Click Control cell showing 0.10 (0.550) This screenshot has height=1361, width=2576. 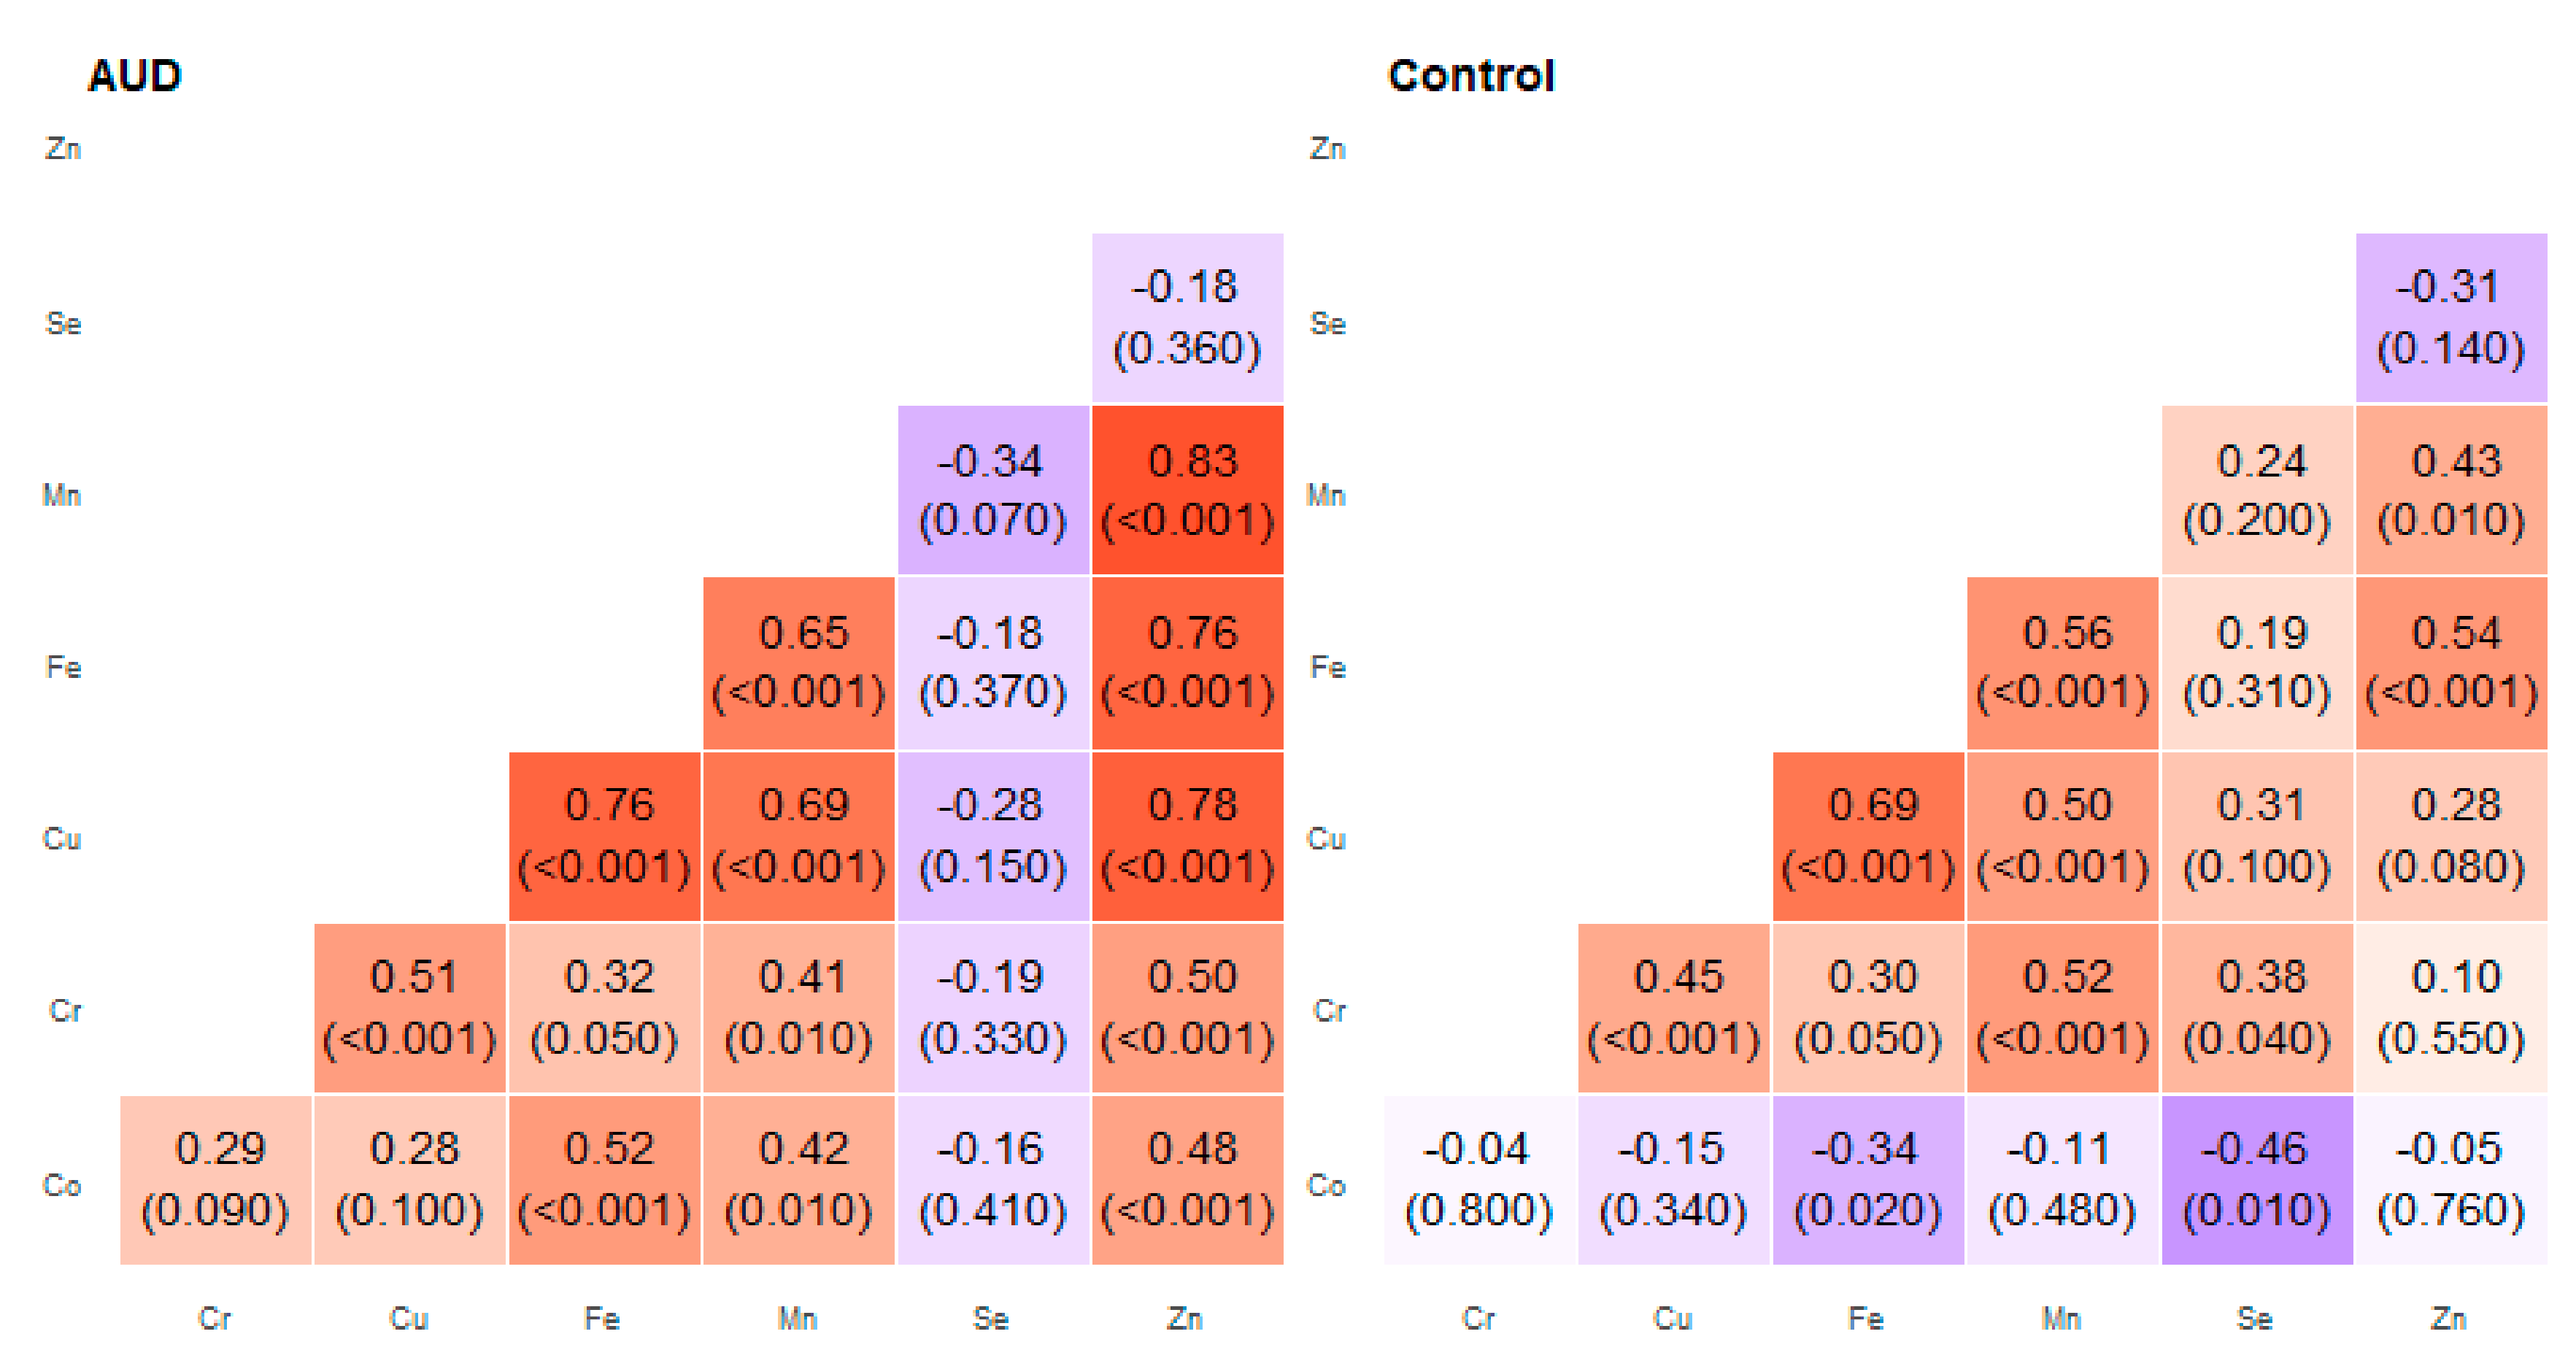pyautogui.click(x=2451, y=1008)
